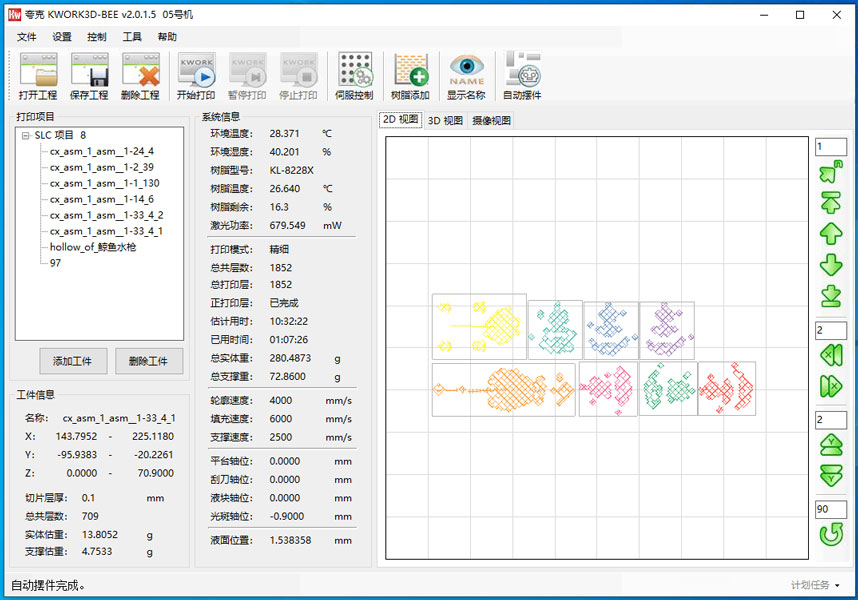Open the 文件 menu
The width and height of the screenshot is (858, 600).
[x=26, y=37]
